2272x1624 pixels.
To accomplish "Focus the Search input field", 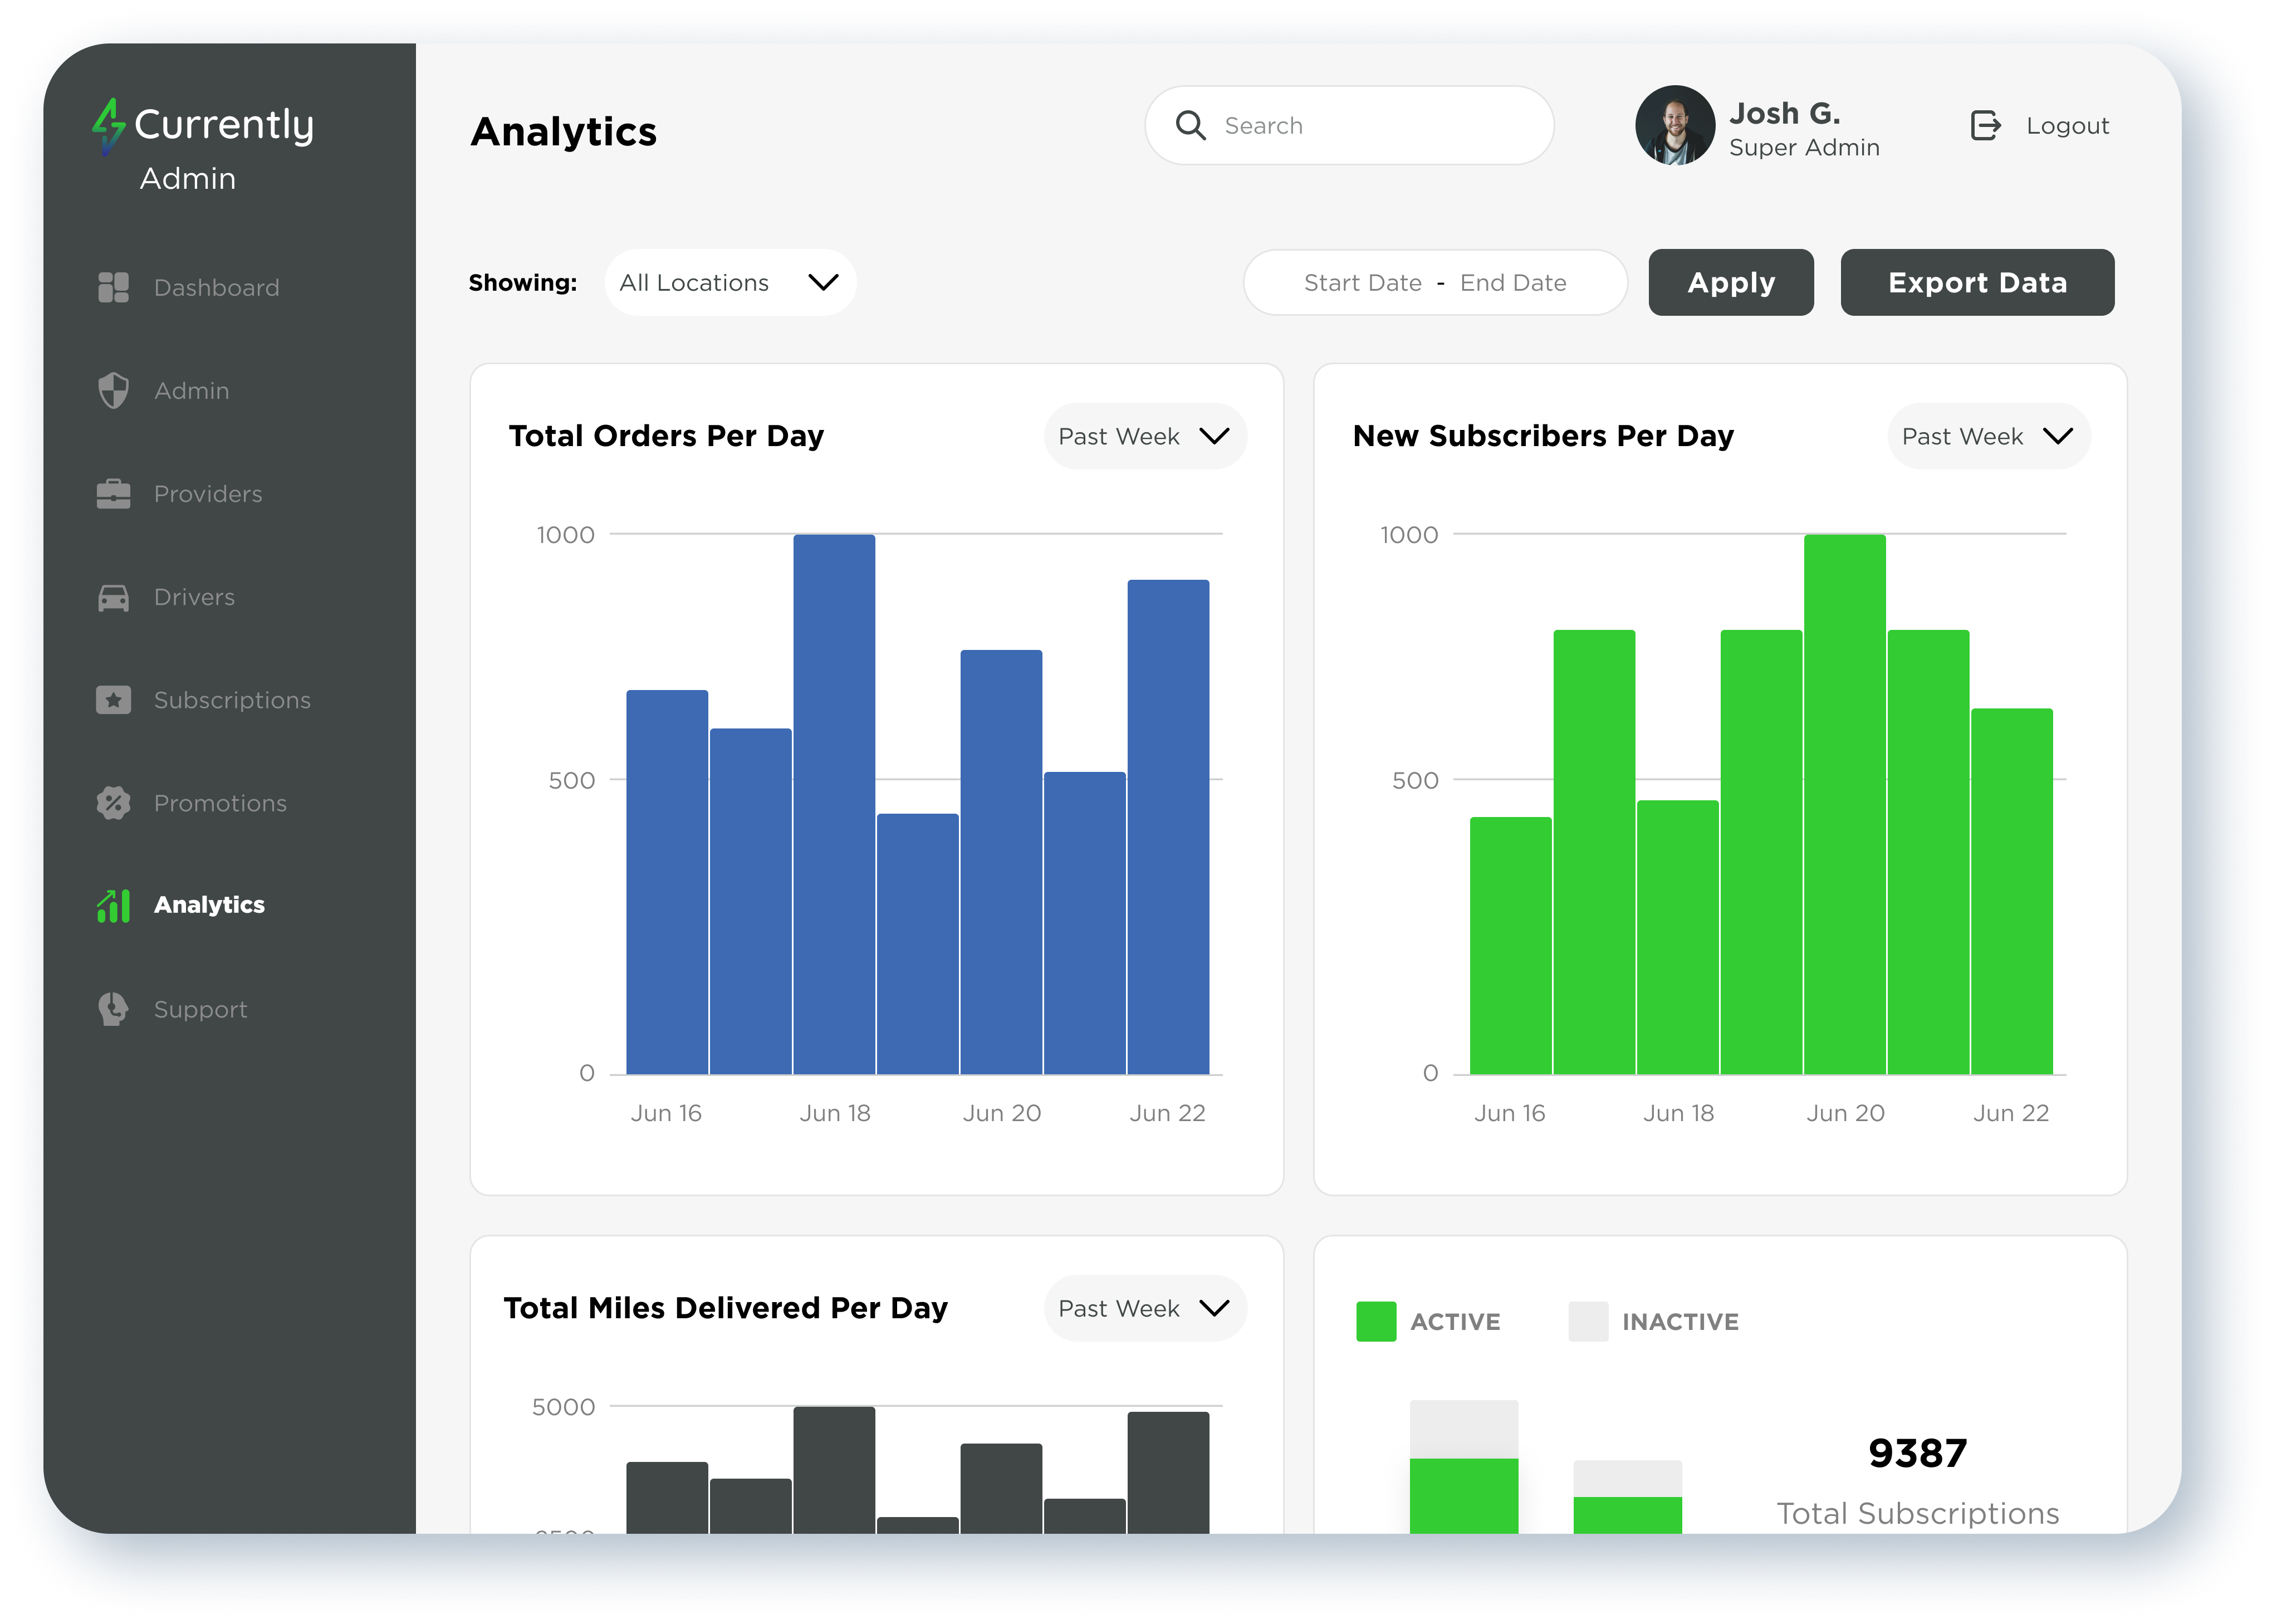I will pyautogui.click(x=1349, y=125).
